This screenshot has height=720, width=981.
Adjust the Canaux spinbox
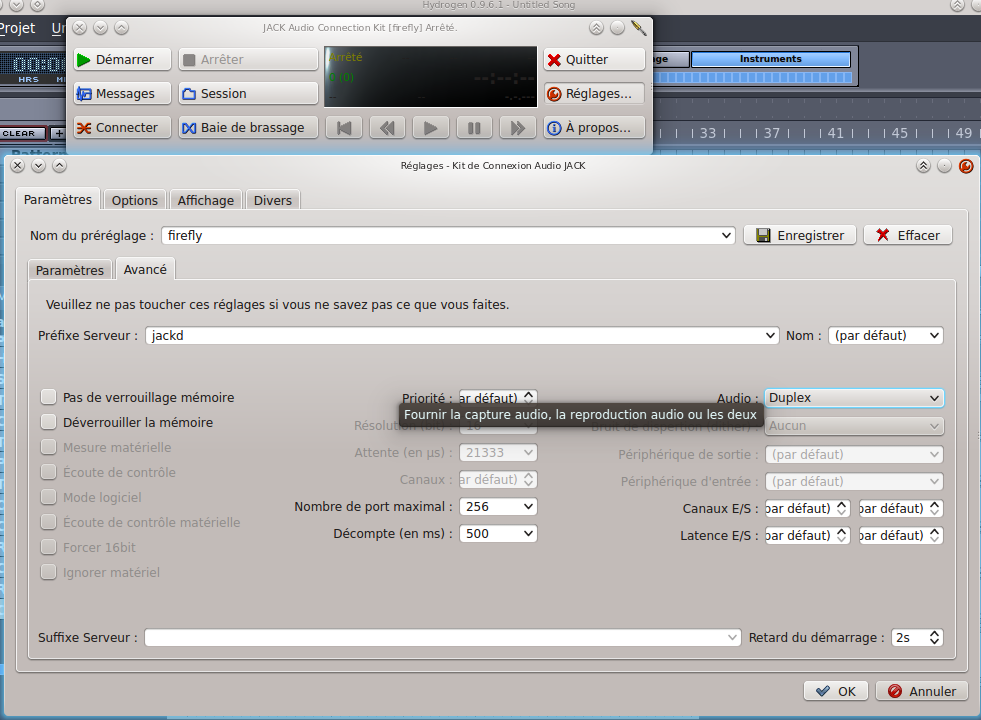(x=498, y=479)
